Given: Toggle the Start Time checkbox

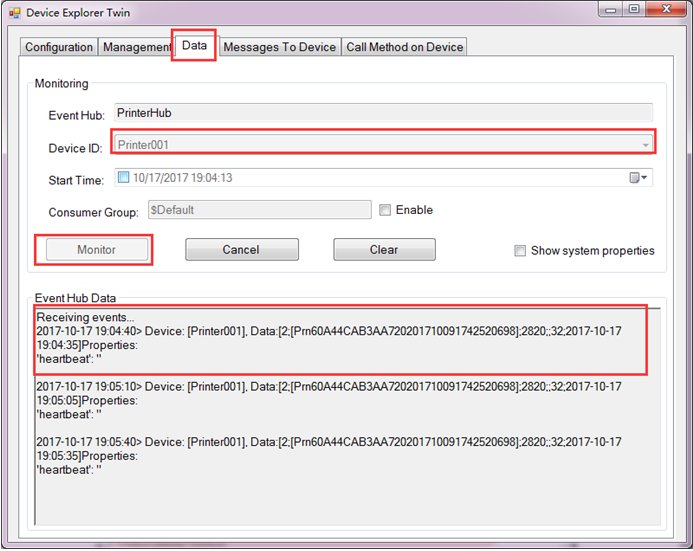Looking at the screenshot, I should point(123,178).
